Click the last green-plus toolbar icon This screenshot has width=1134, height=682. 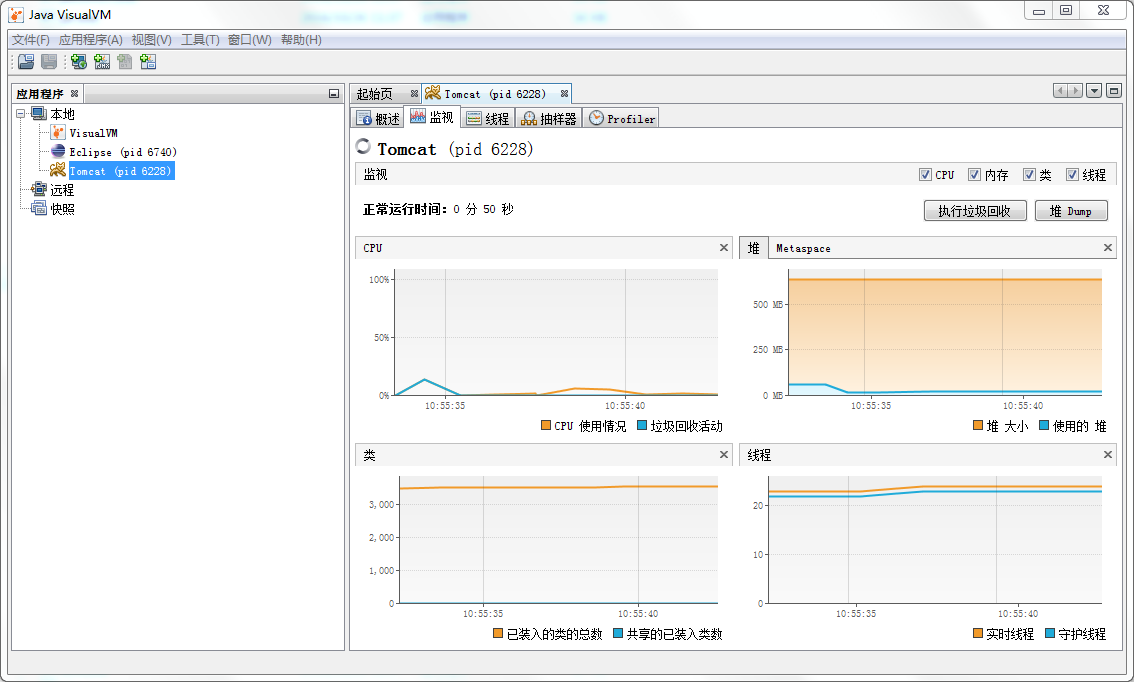(148, 62)
